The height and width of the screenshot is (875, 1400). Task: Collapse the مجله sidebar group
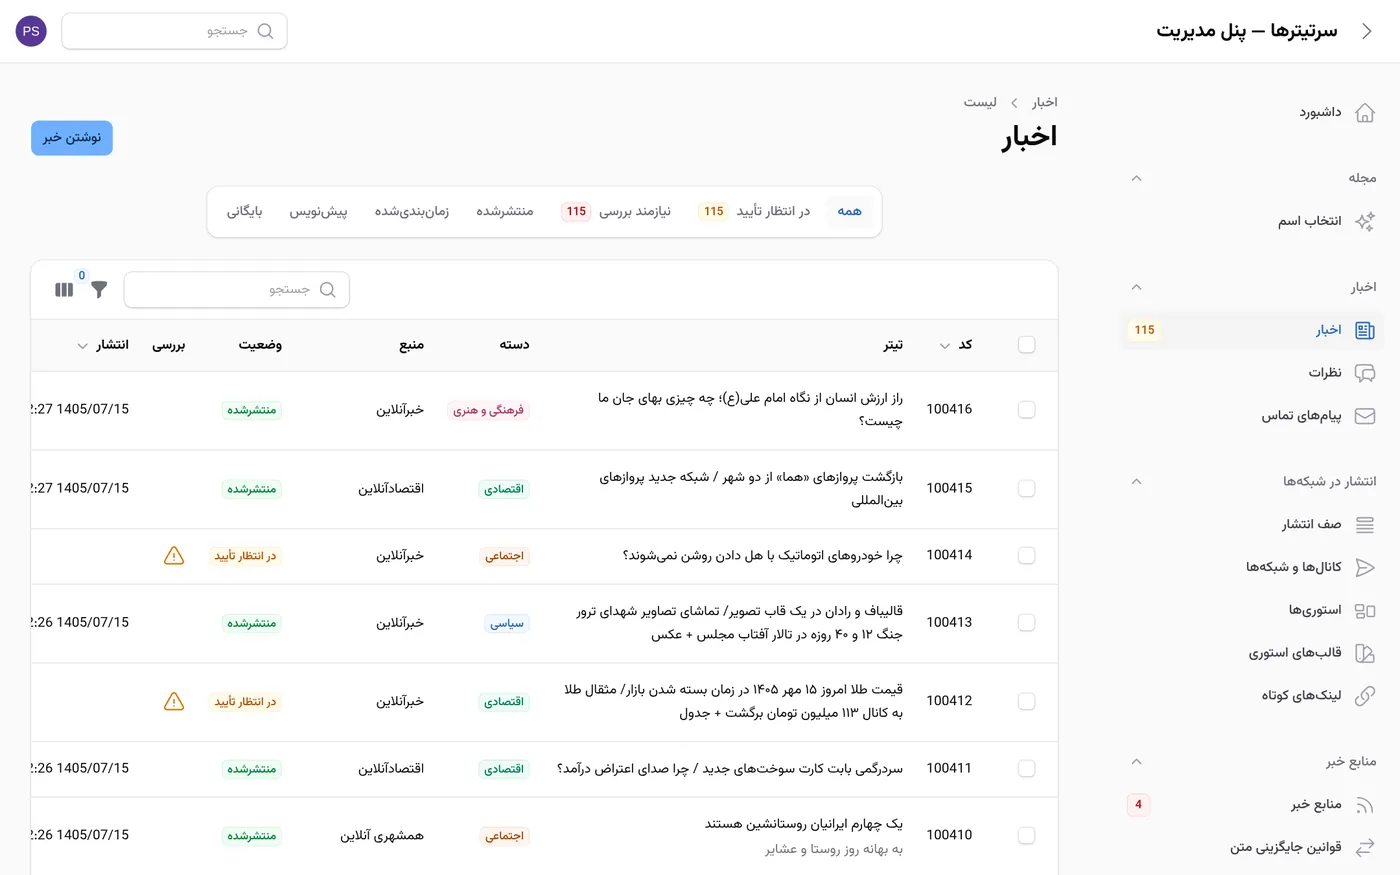(x=1136, y=178)
